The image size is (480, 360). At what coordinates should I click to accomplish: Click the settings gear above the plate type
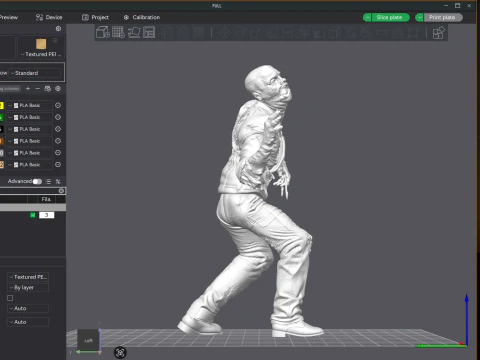tap(58, 29)
